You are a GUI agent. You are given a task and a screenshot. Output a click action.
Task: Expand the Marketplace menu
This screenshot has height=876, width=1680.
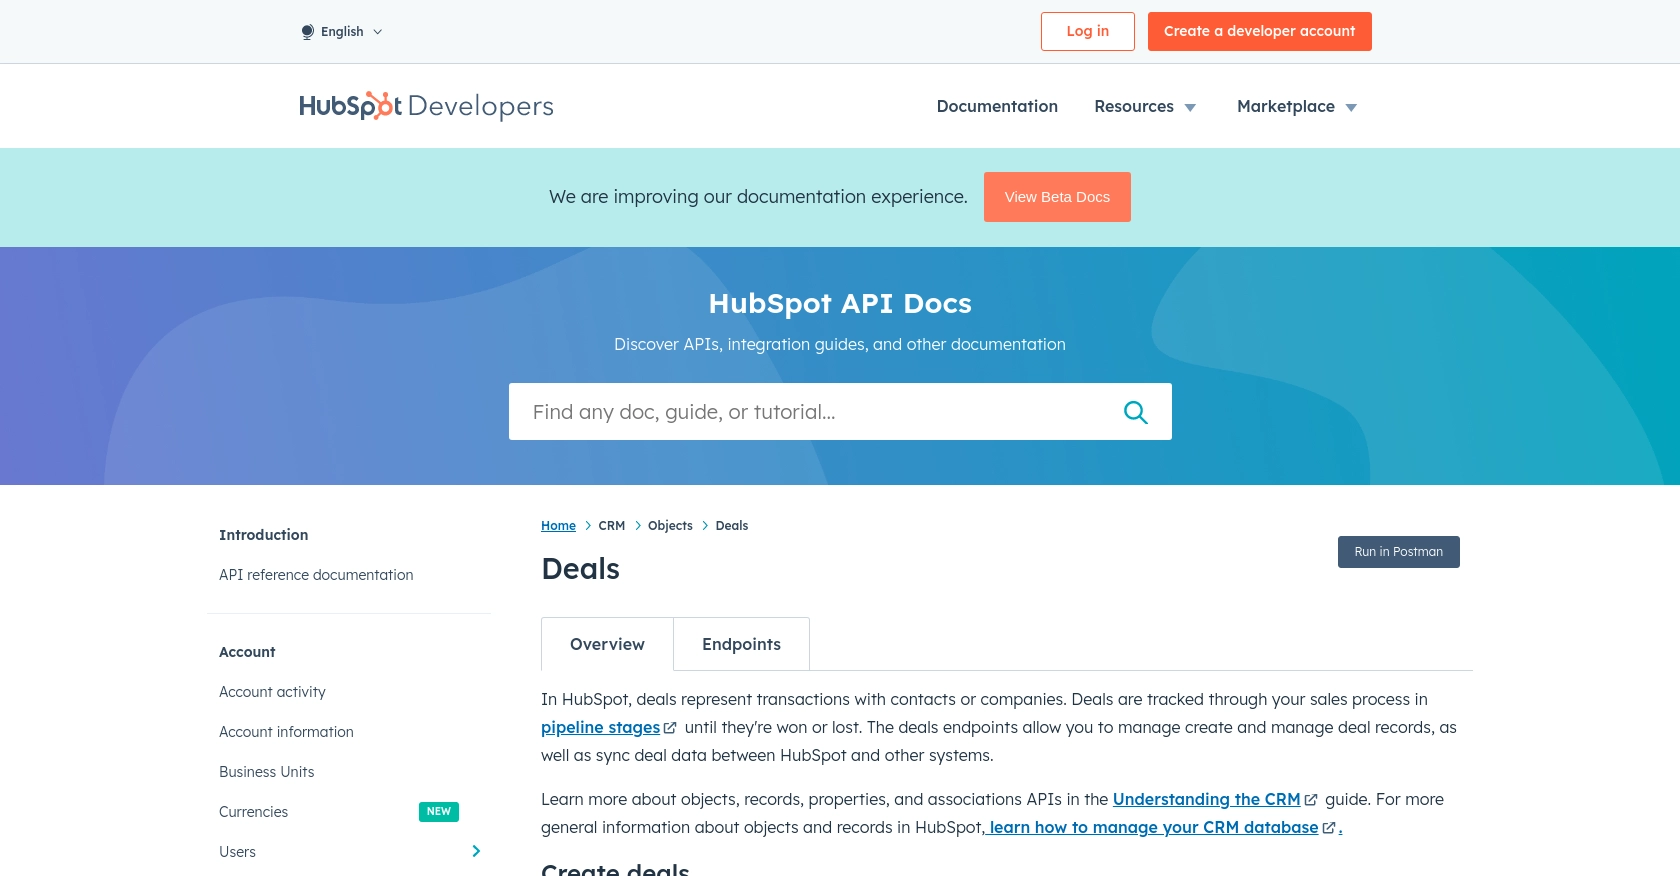click(1297, 106)
